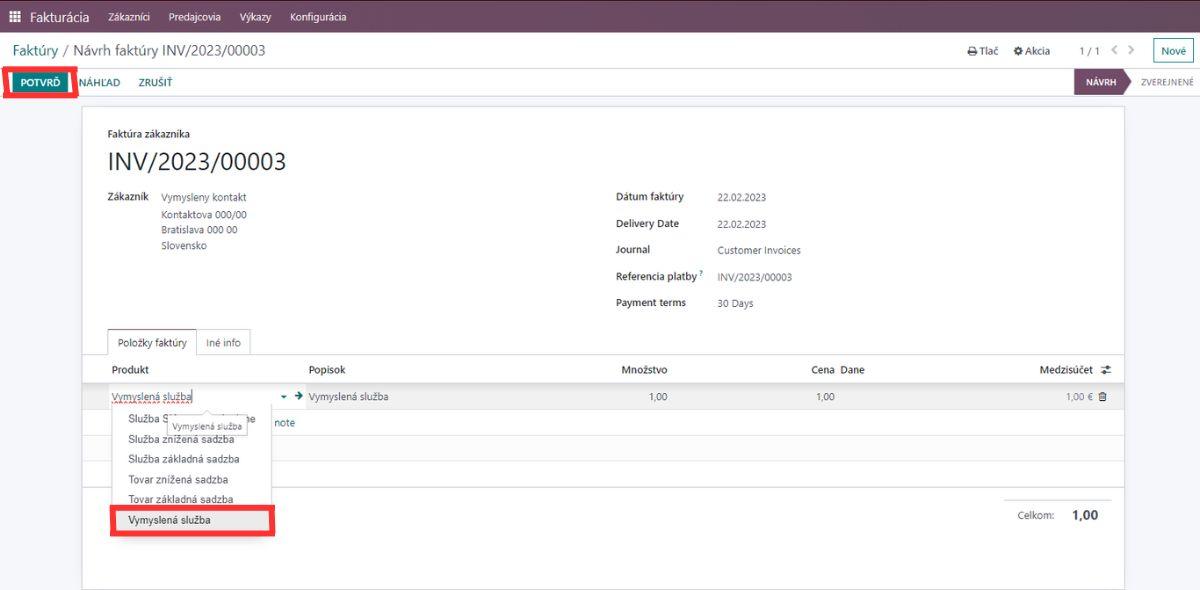Screen dimensions: 1200x590
Task: Click the Faktúry breadcrumb link
Action: (34, 50)
